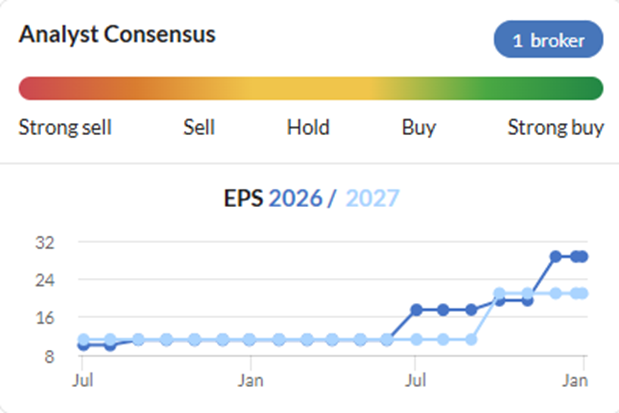The height and width of the screenshot is (413, 619).
Task: Click the highest dark-blue 2026 EPS point
Action: (x=555, y=257)
